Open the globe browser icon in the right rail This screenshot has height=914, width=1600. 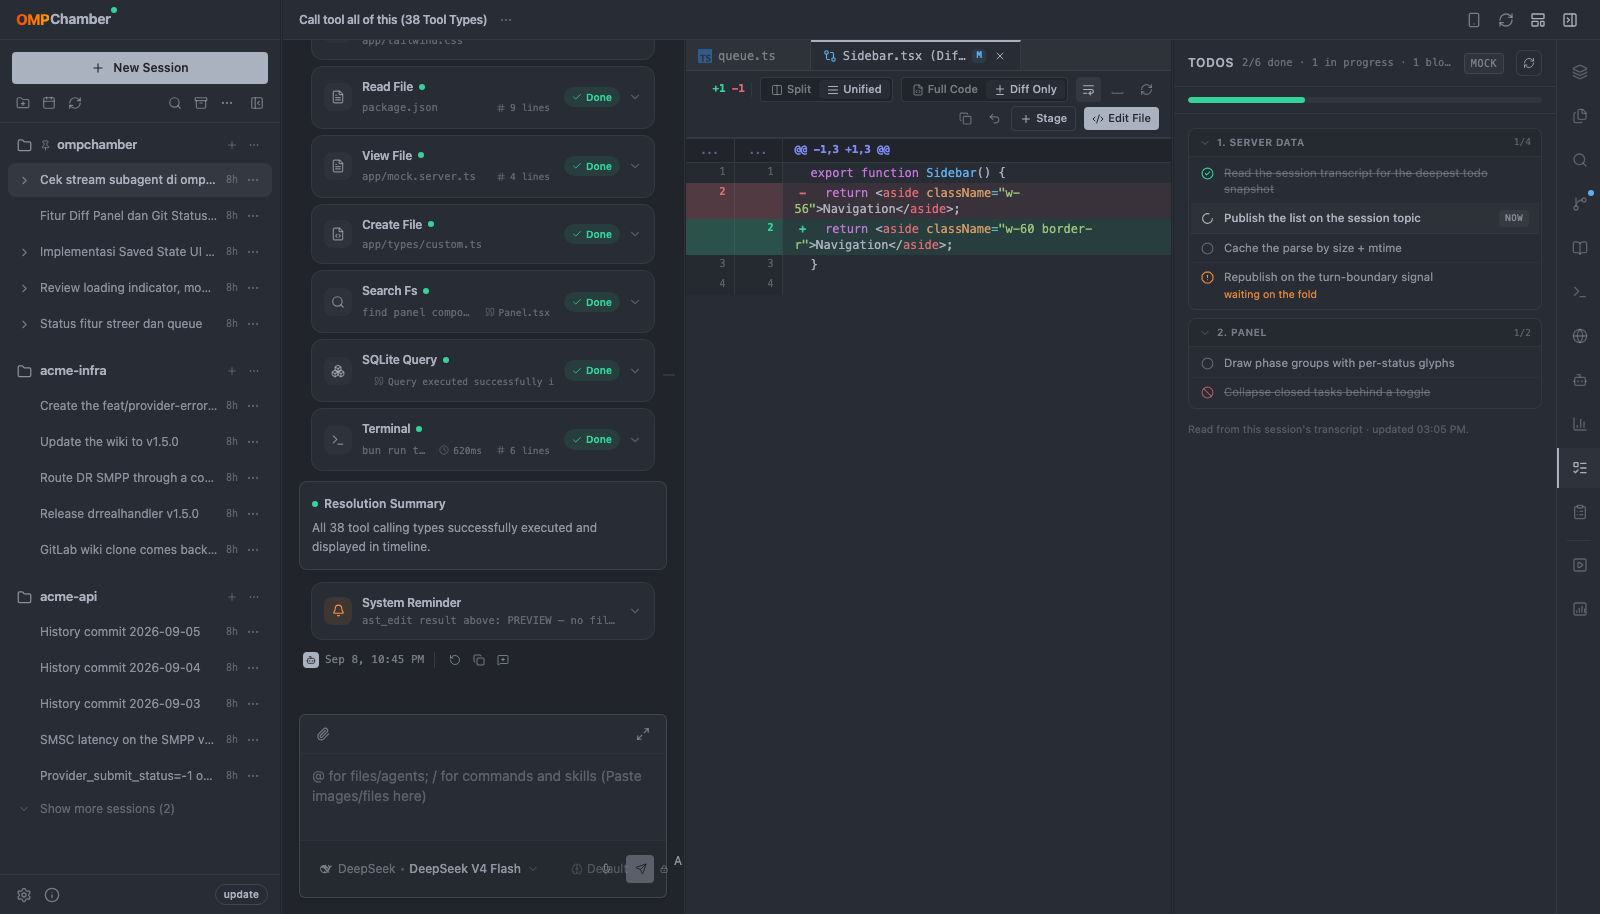(x=1580, y=336)
